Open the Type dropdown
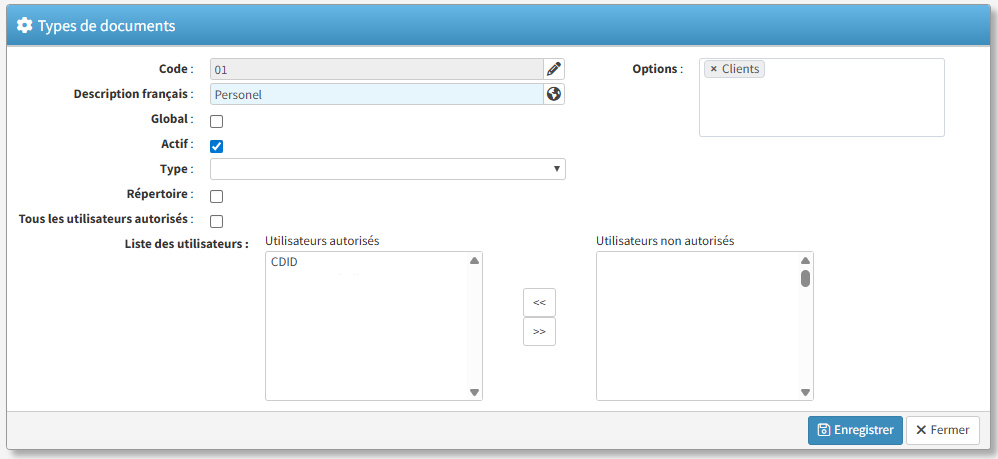This screenshot has height=459, width=998. (387, 169)
